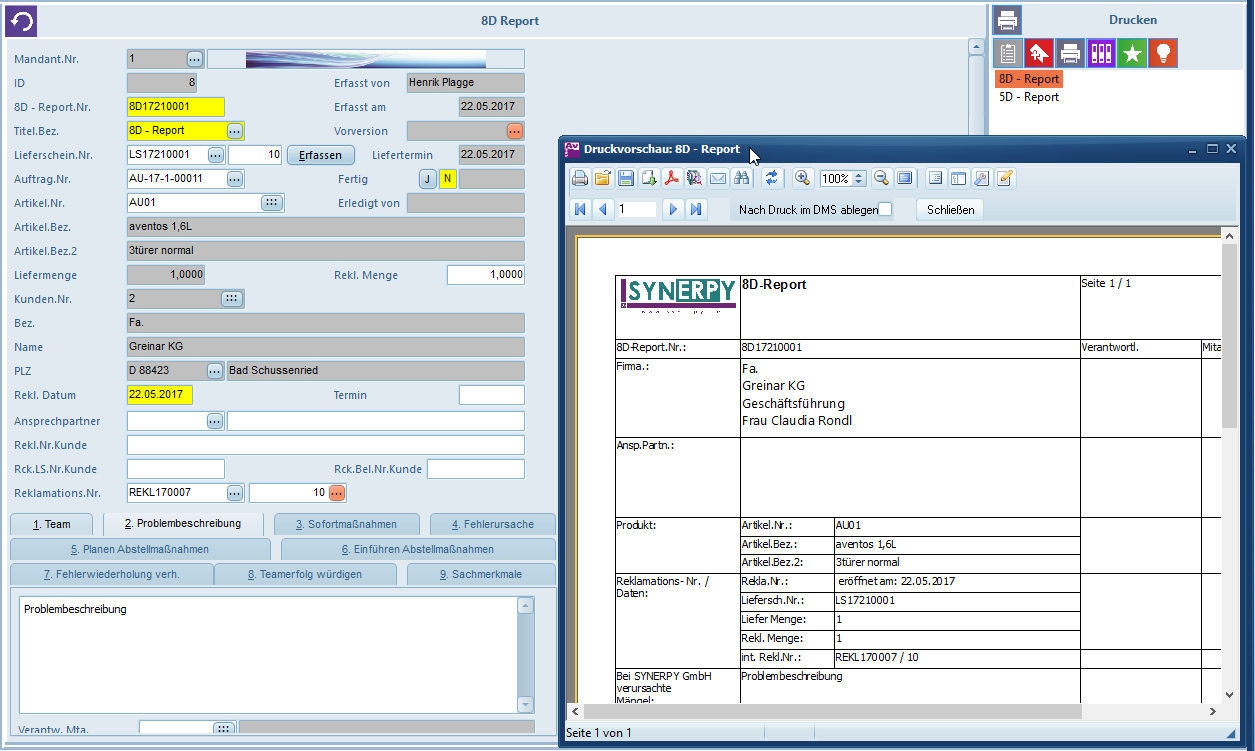Screen dimensions: 1255x751
Task: Click the Erfassen button
Action: [x=321, y=155]
